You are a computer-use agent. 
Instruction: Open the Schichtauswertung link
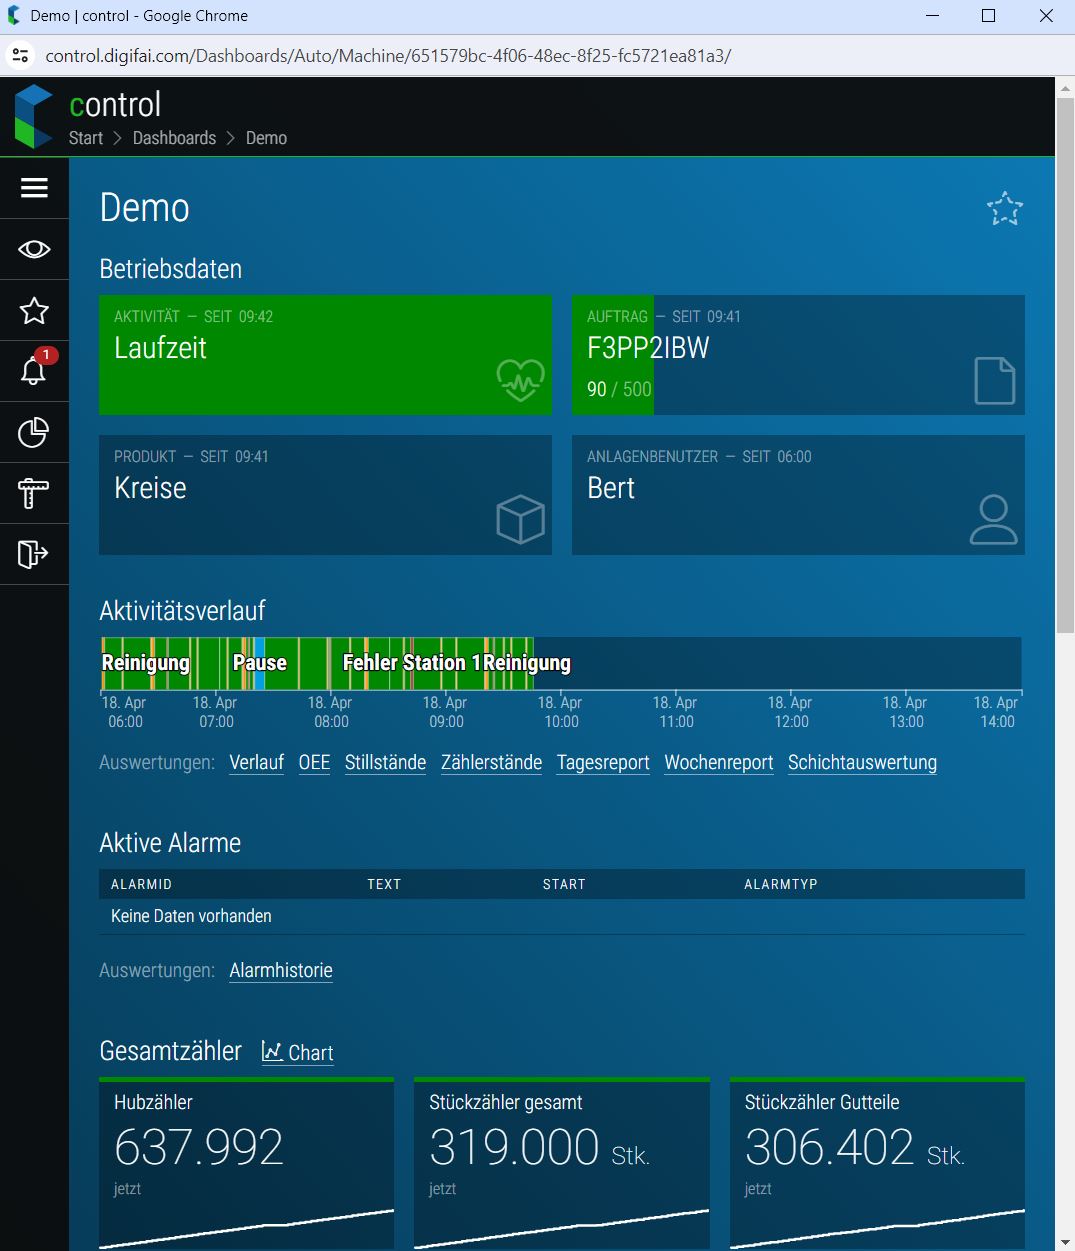[x=862, y=762]
